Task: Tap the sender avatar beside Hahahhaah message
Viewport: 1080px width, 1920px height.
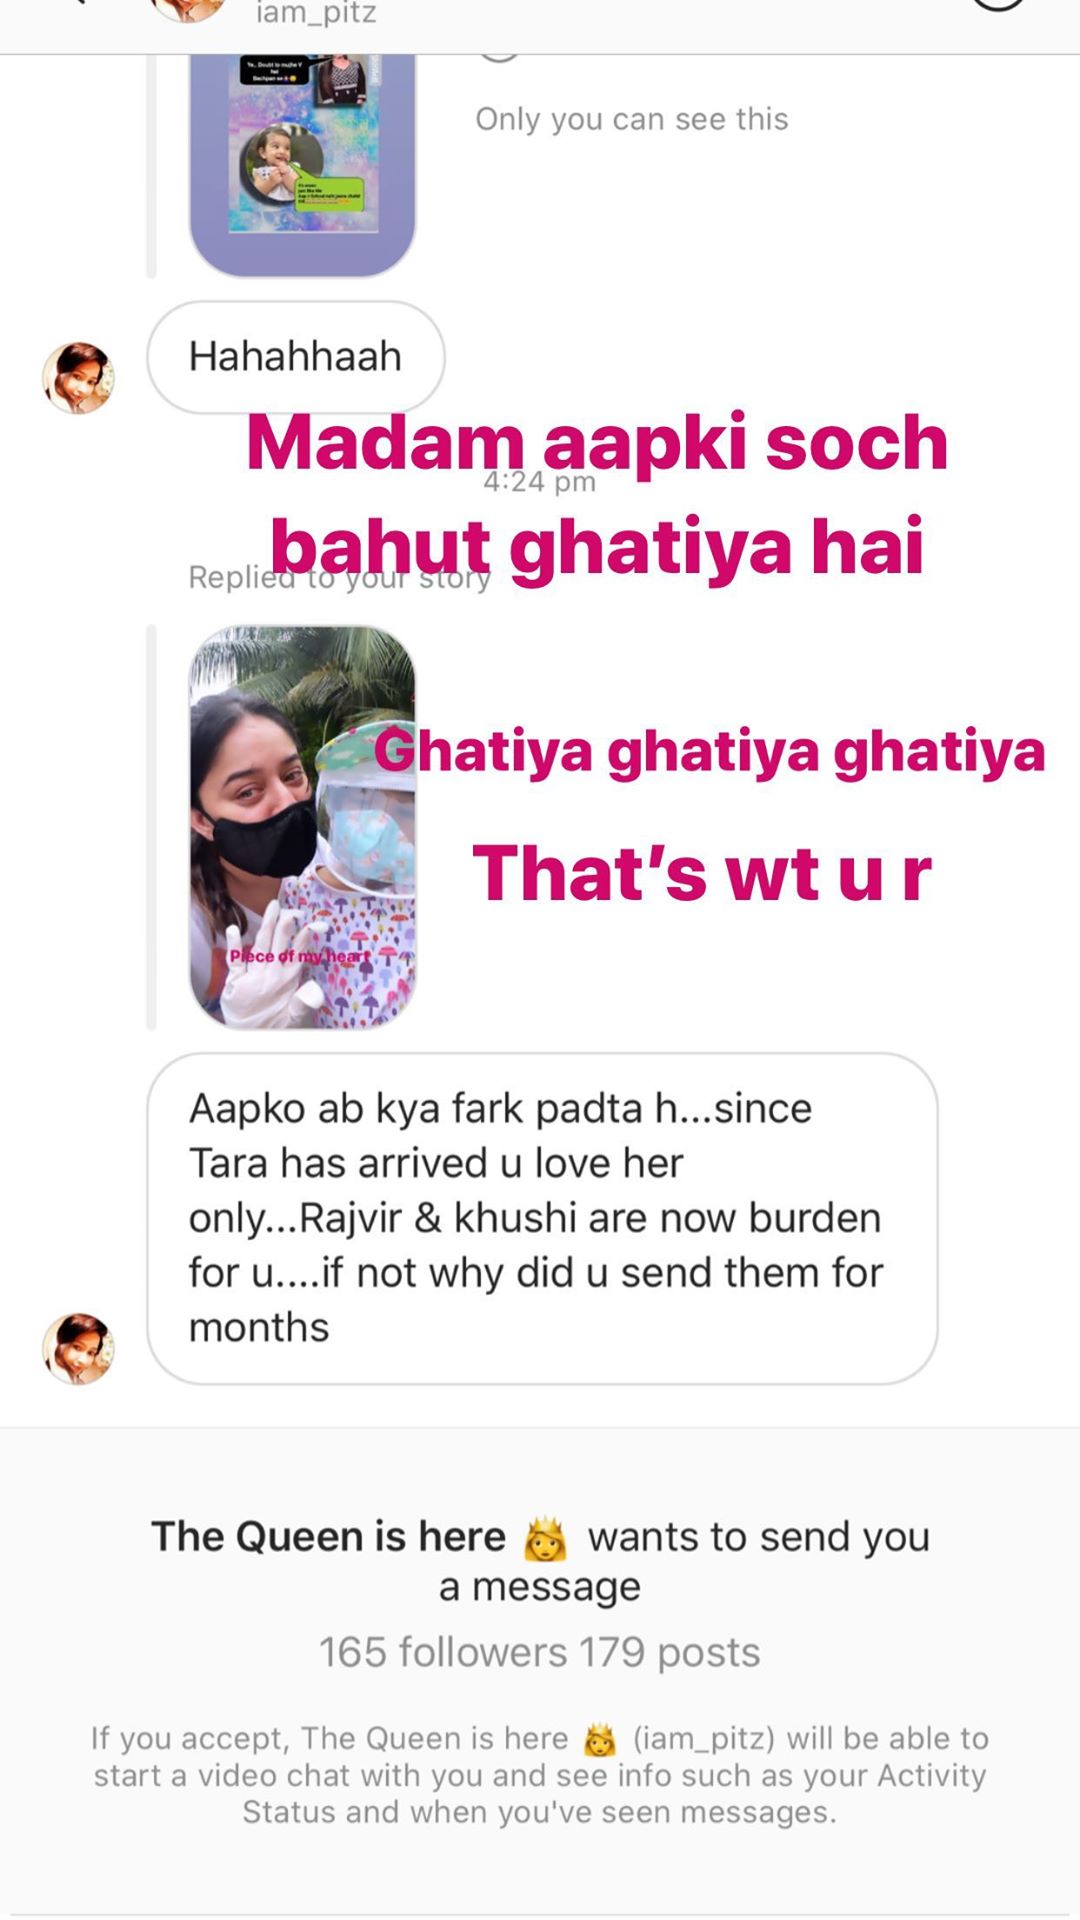Action: tap(78, 378)
